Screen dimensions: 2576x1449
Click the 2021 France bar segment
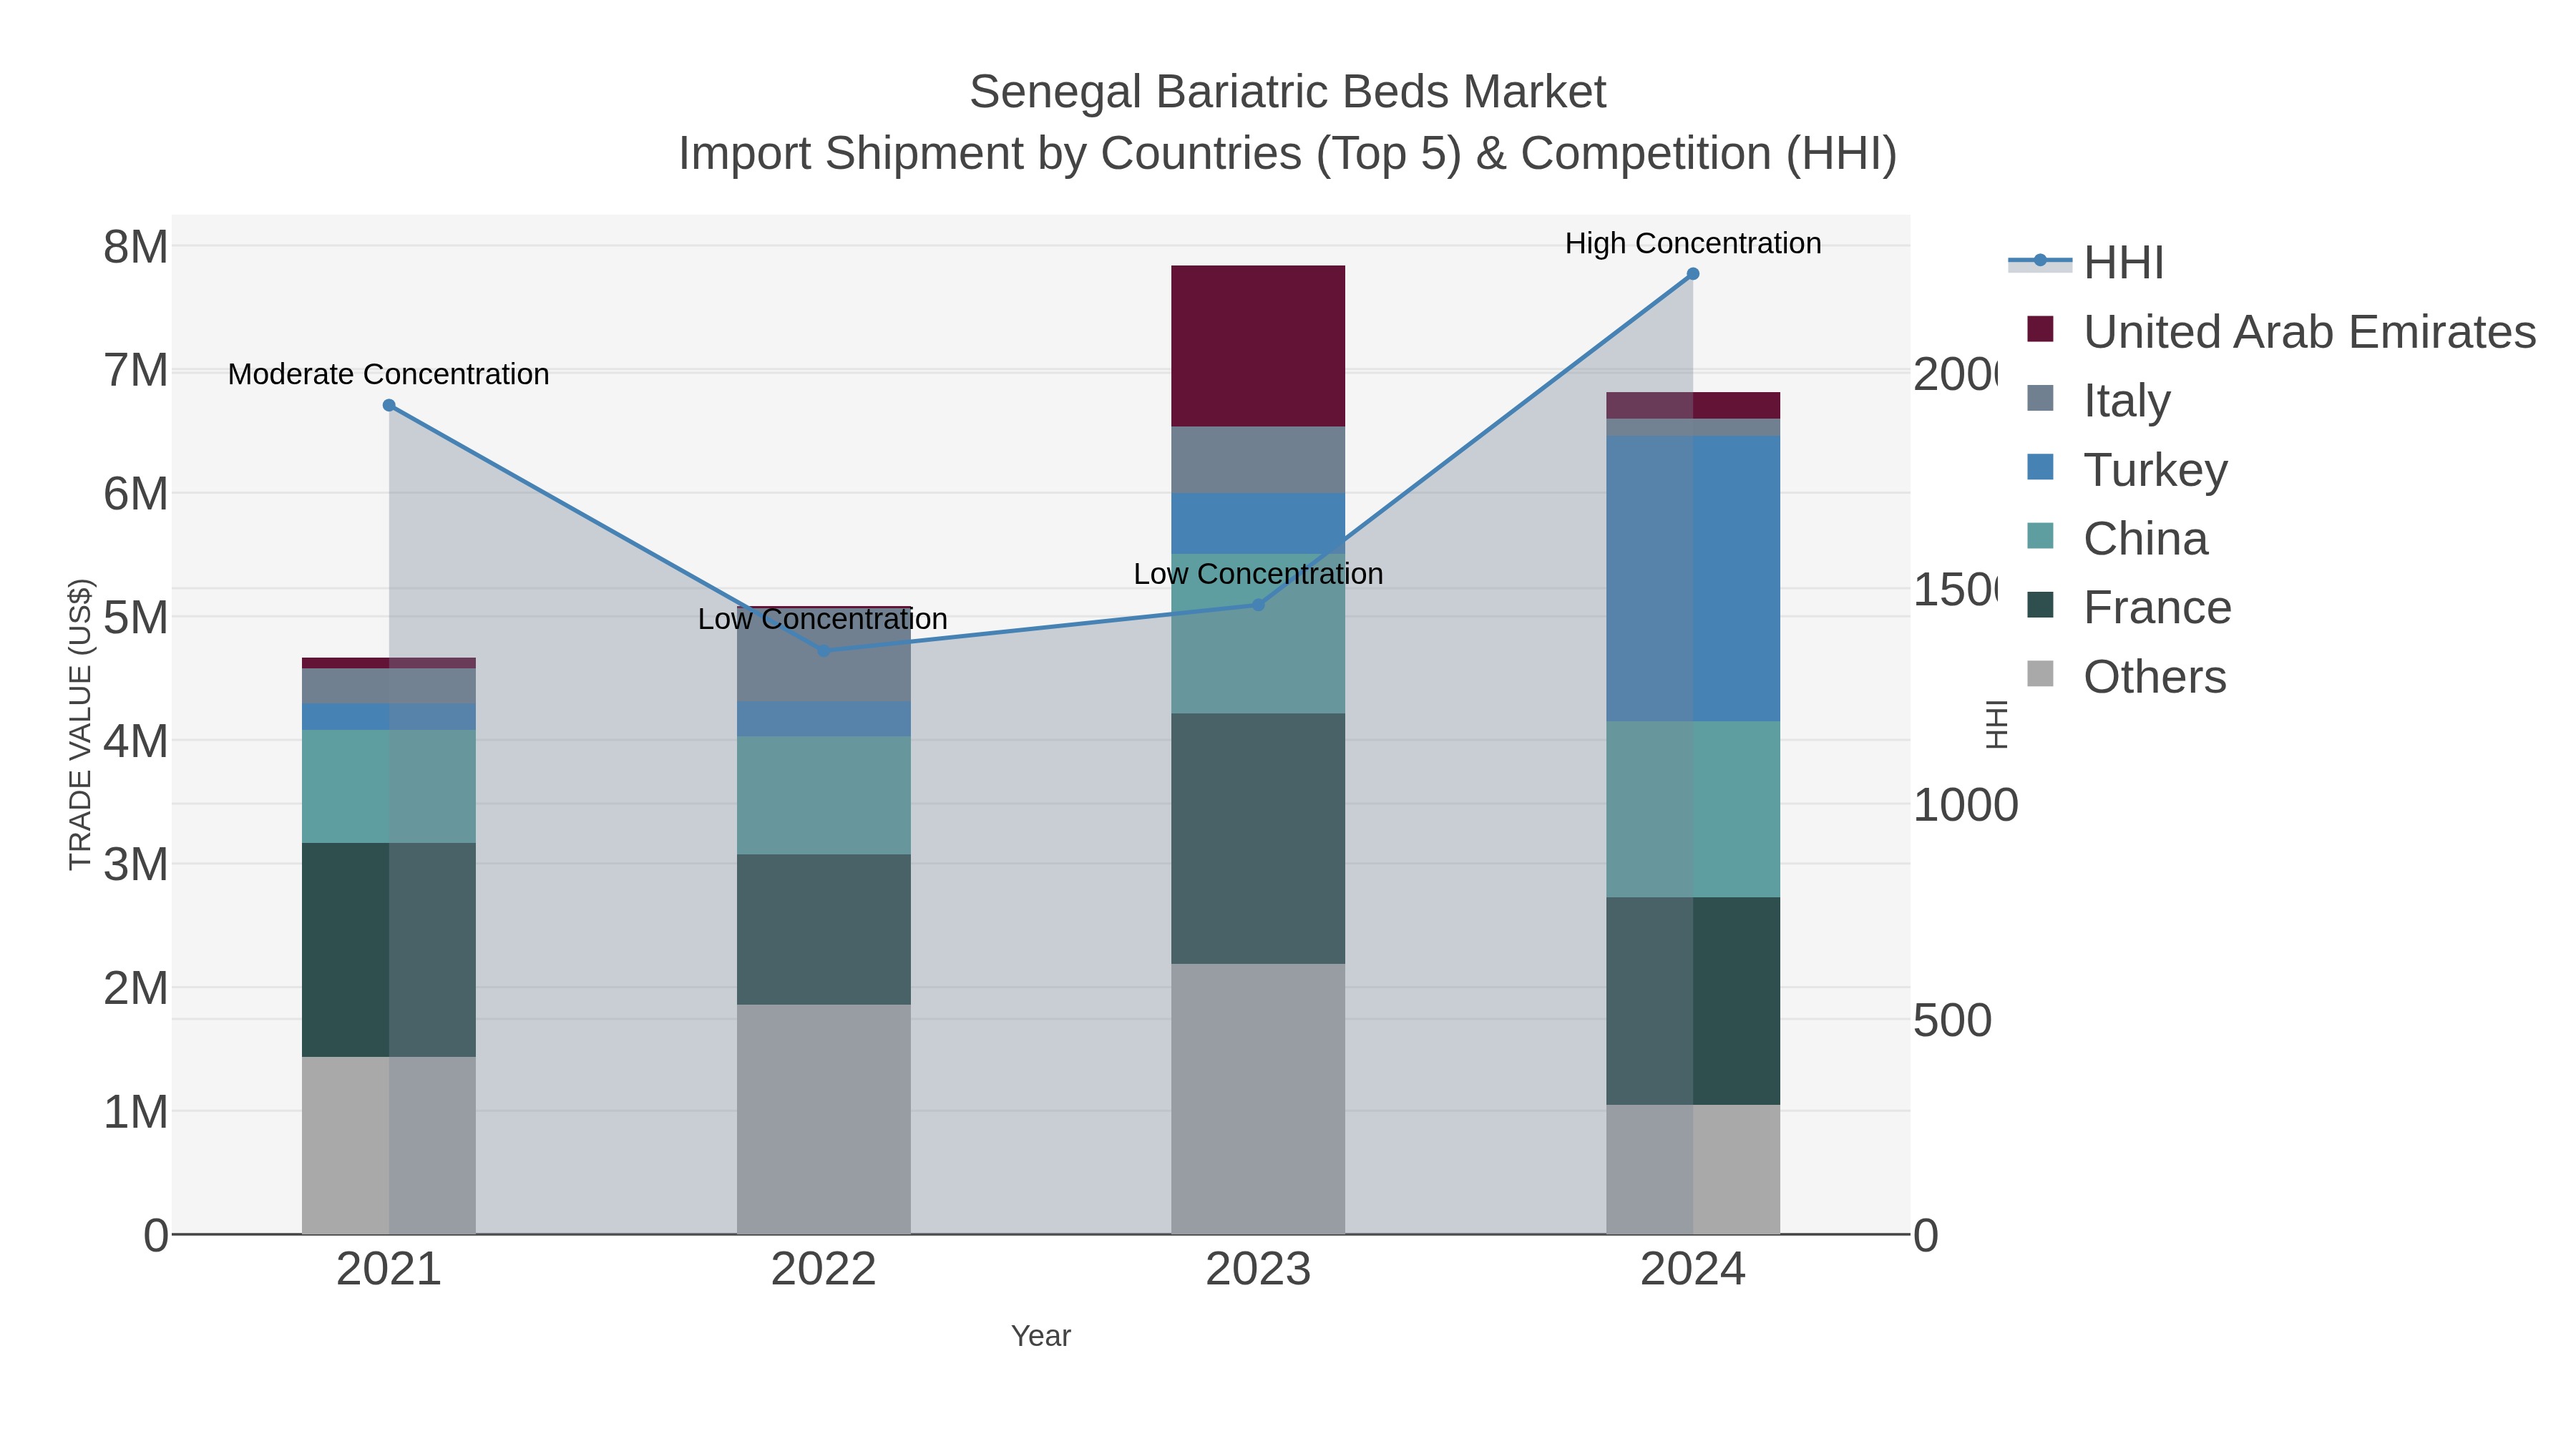389,950
